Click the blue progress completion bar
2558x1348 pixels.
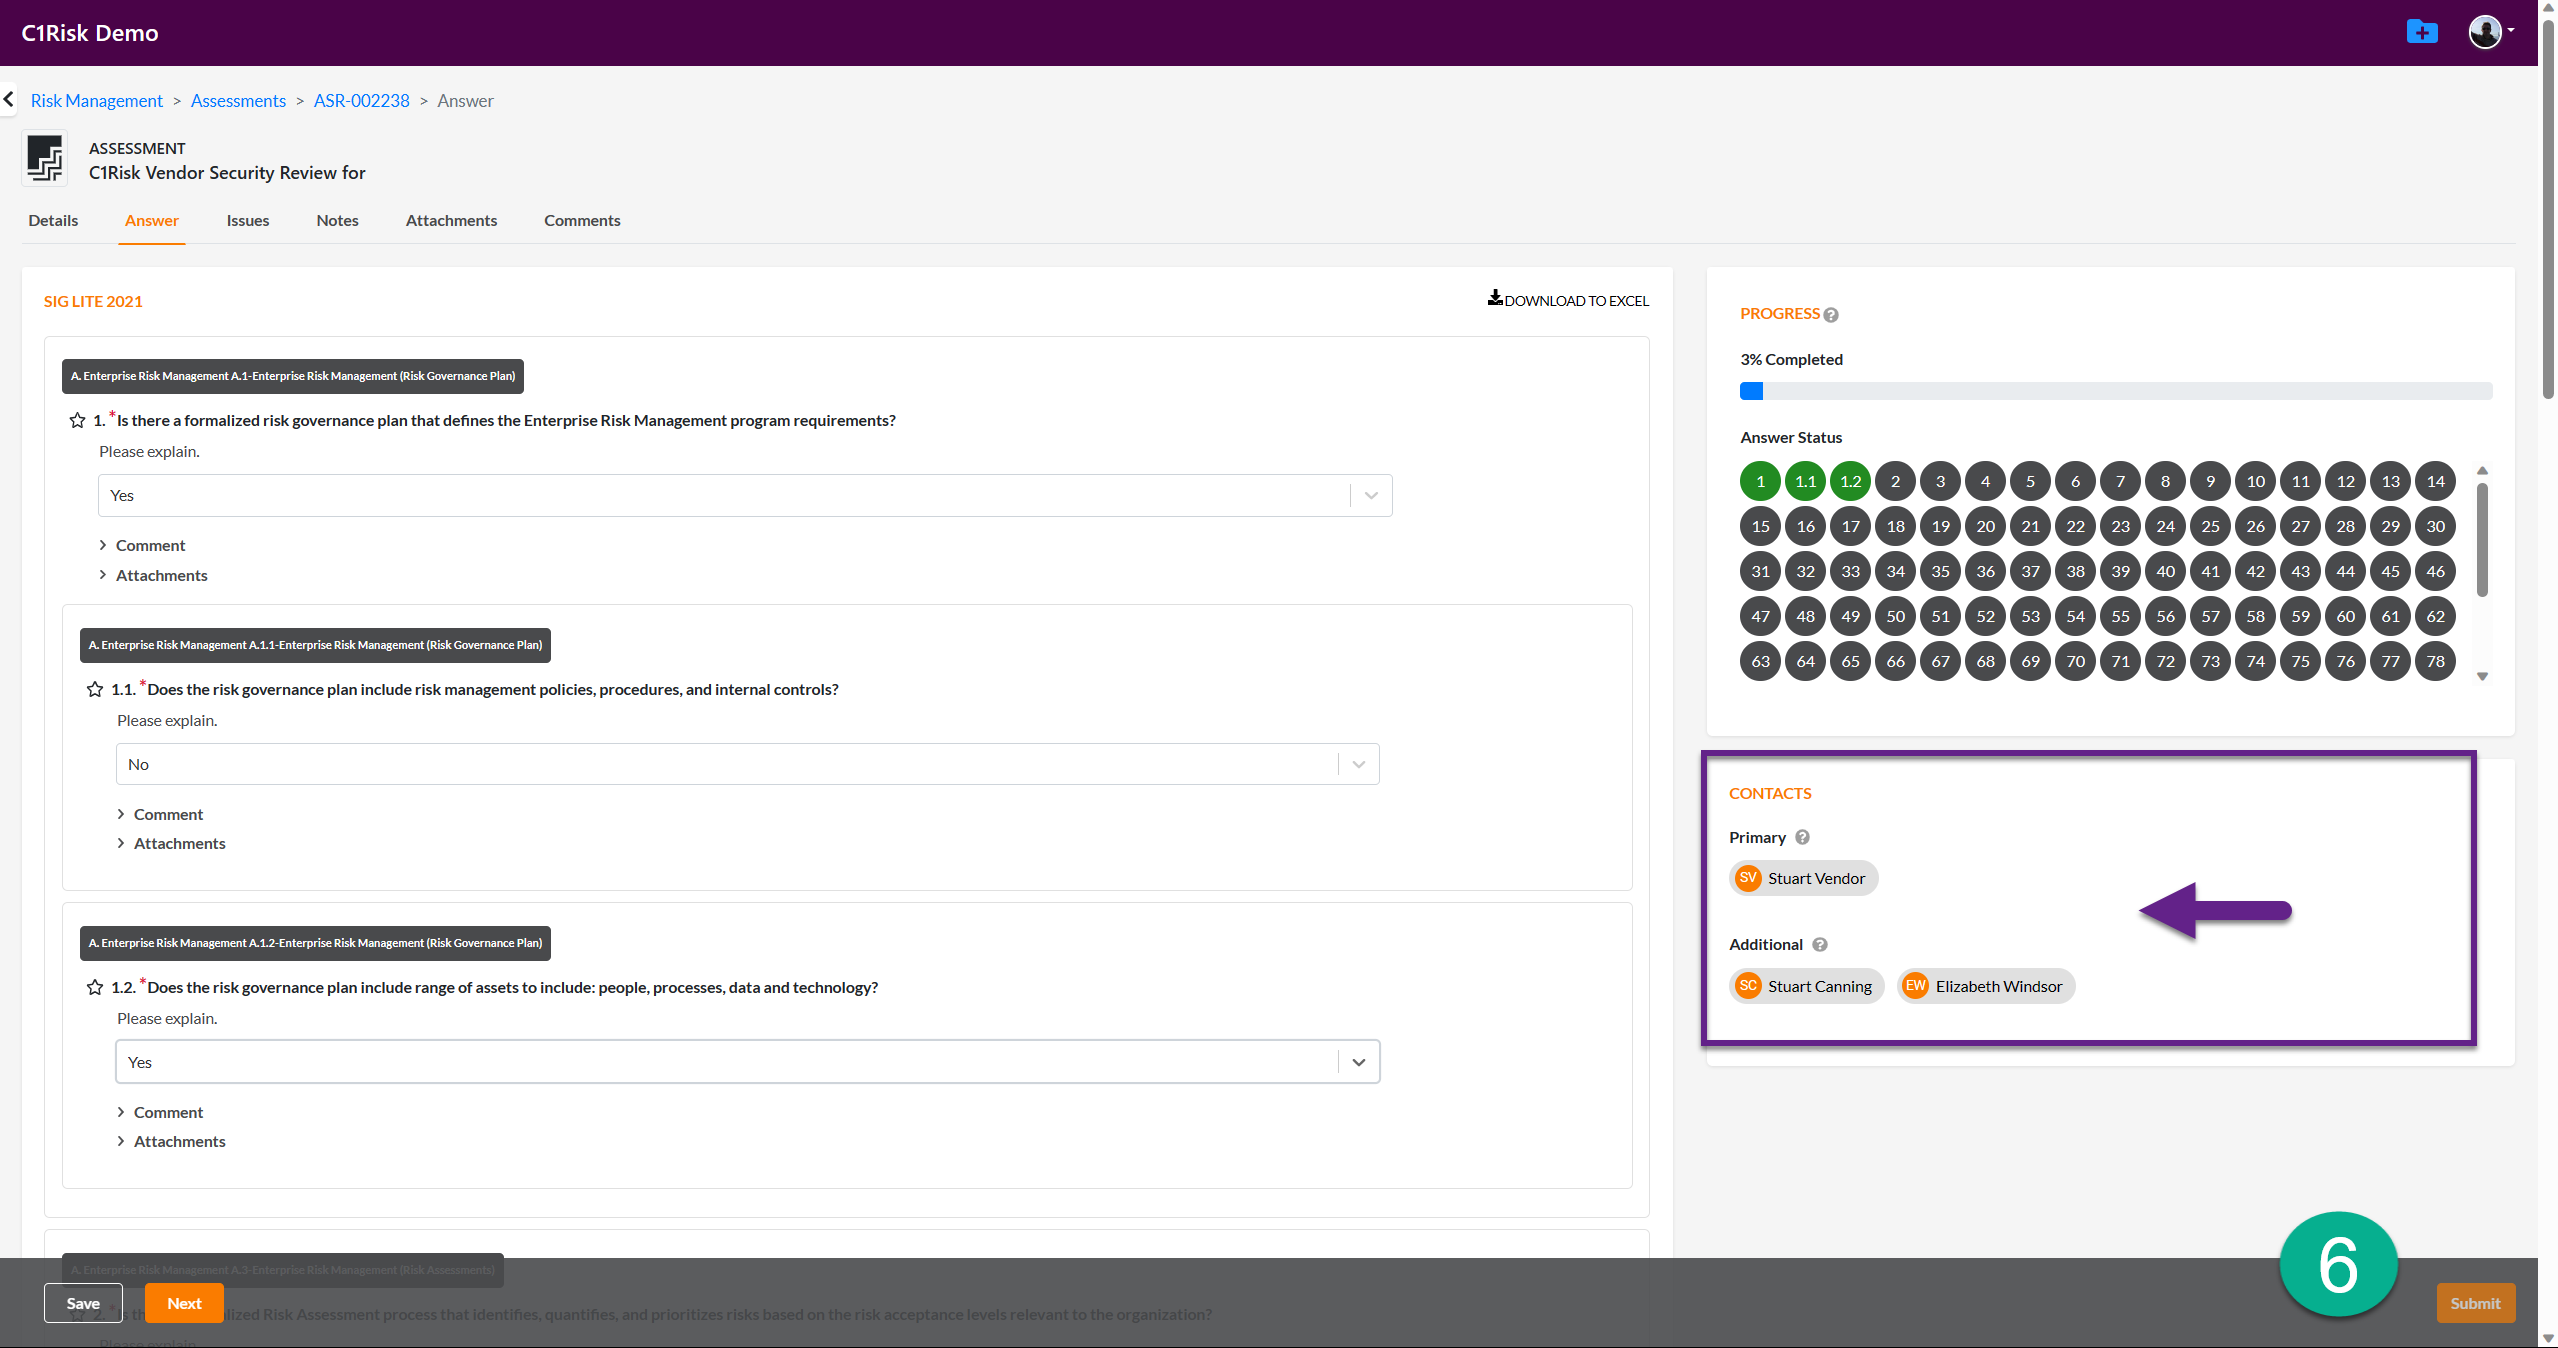click(1751, 391)
